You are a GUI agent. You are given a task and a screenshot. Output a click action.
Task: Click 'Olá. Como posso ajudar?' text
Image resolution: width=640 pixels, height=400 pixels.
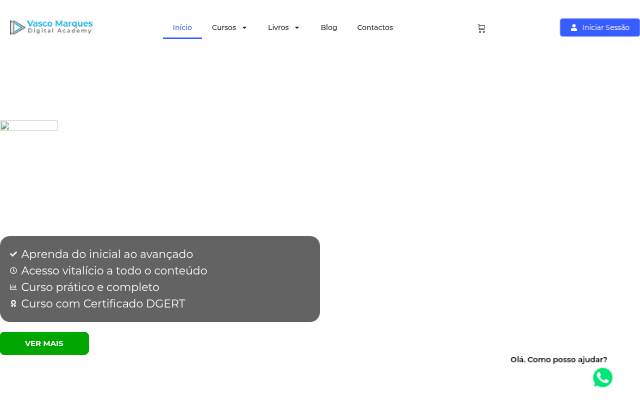[559, 360]
